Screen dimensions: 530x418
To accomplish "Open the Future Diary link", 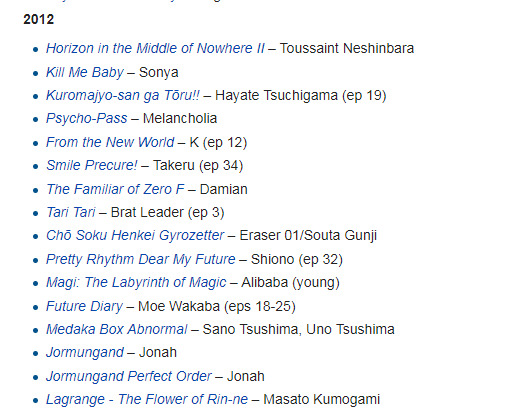I will 84,306.
